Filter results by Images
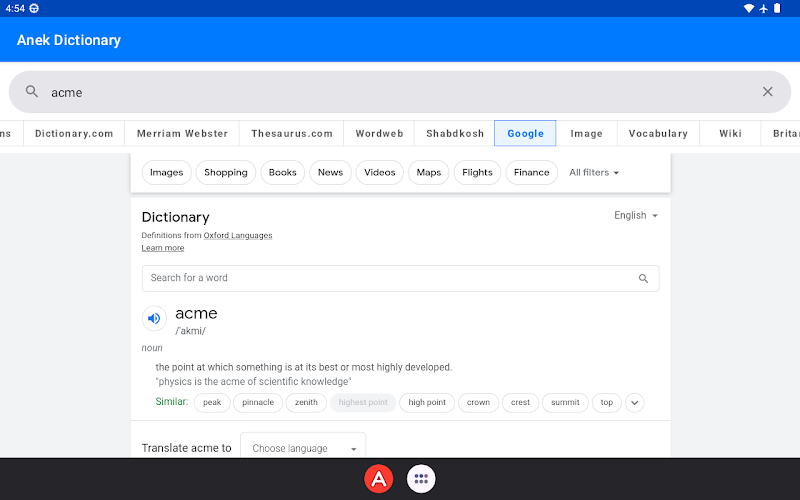Screen dimensions: 800x500 (166, 172)
